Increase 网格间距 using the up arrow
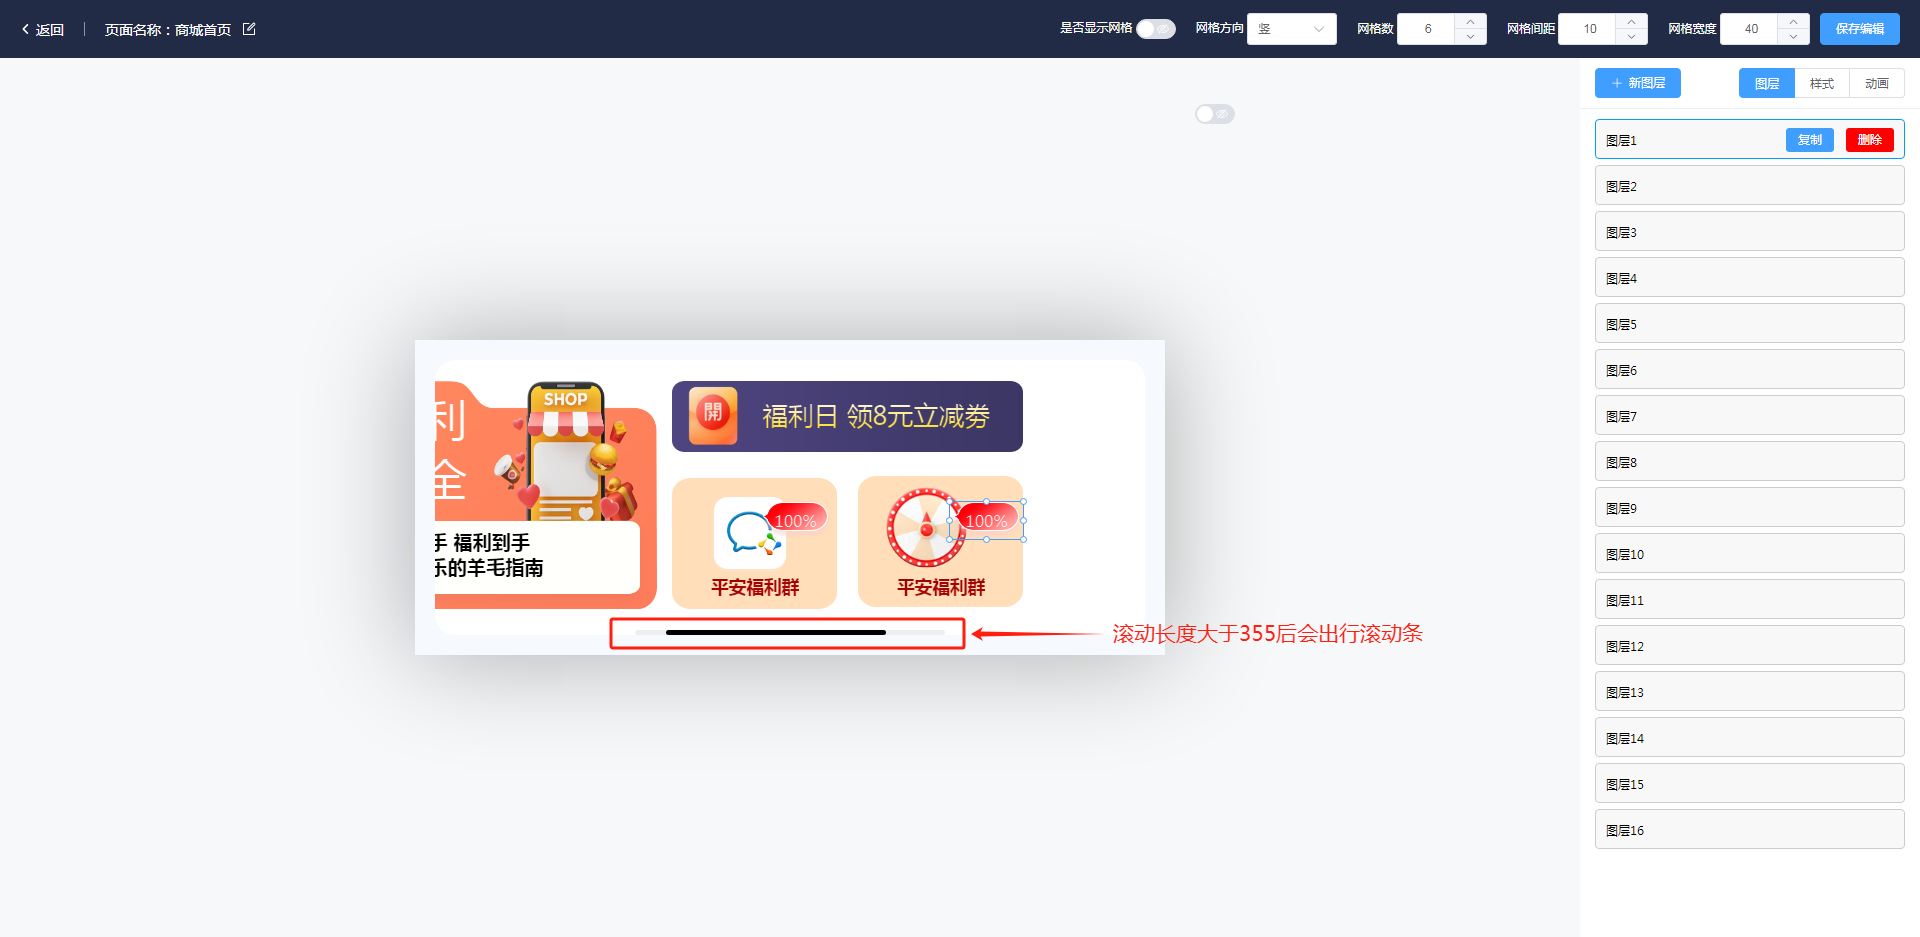The height and width of the screenshot is (937, 1920). point(1631,21)
